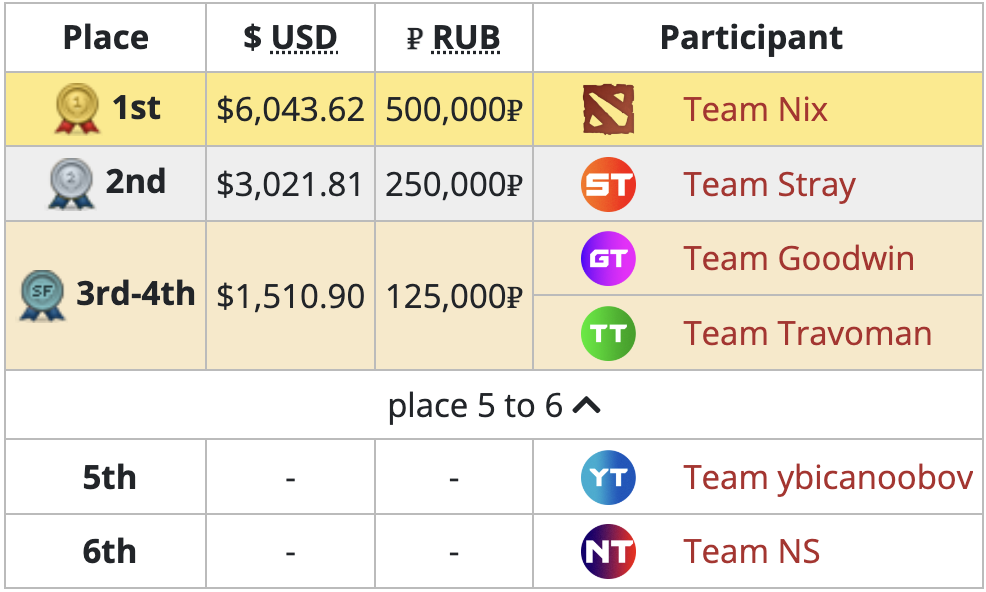Click the orange ST Team Stray icon
The image size is (986, 592).
coord(608,185)
